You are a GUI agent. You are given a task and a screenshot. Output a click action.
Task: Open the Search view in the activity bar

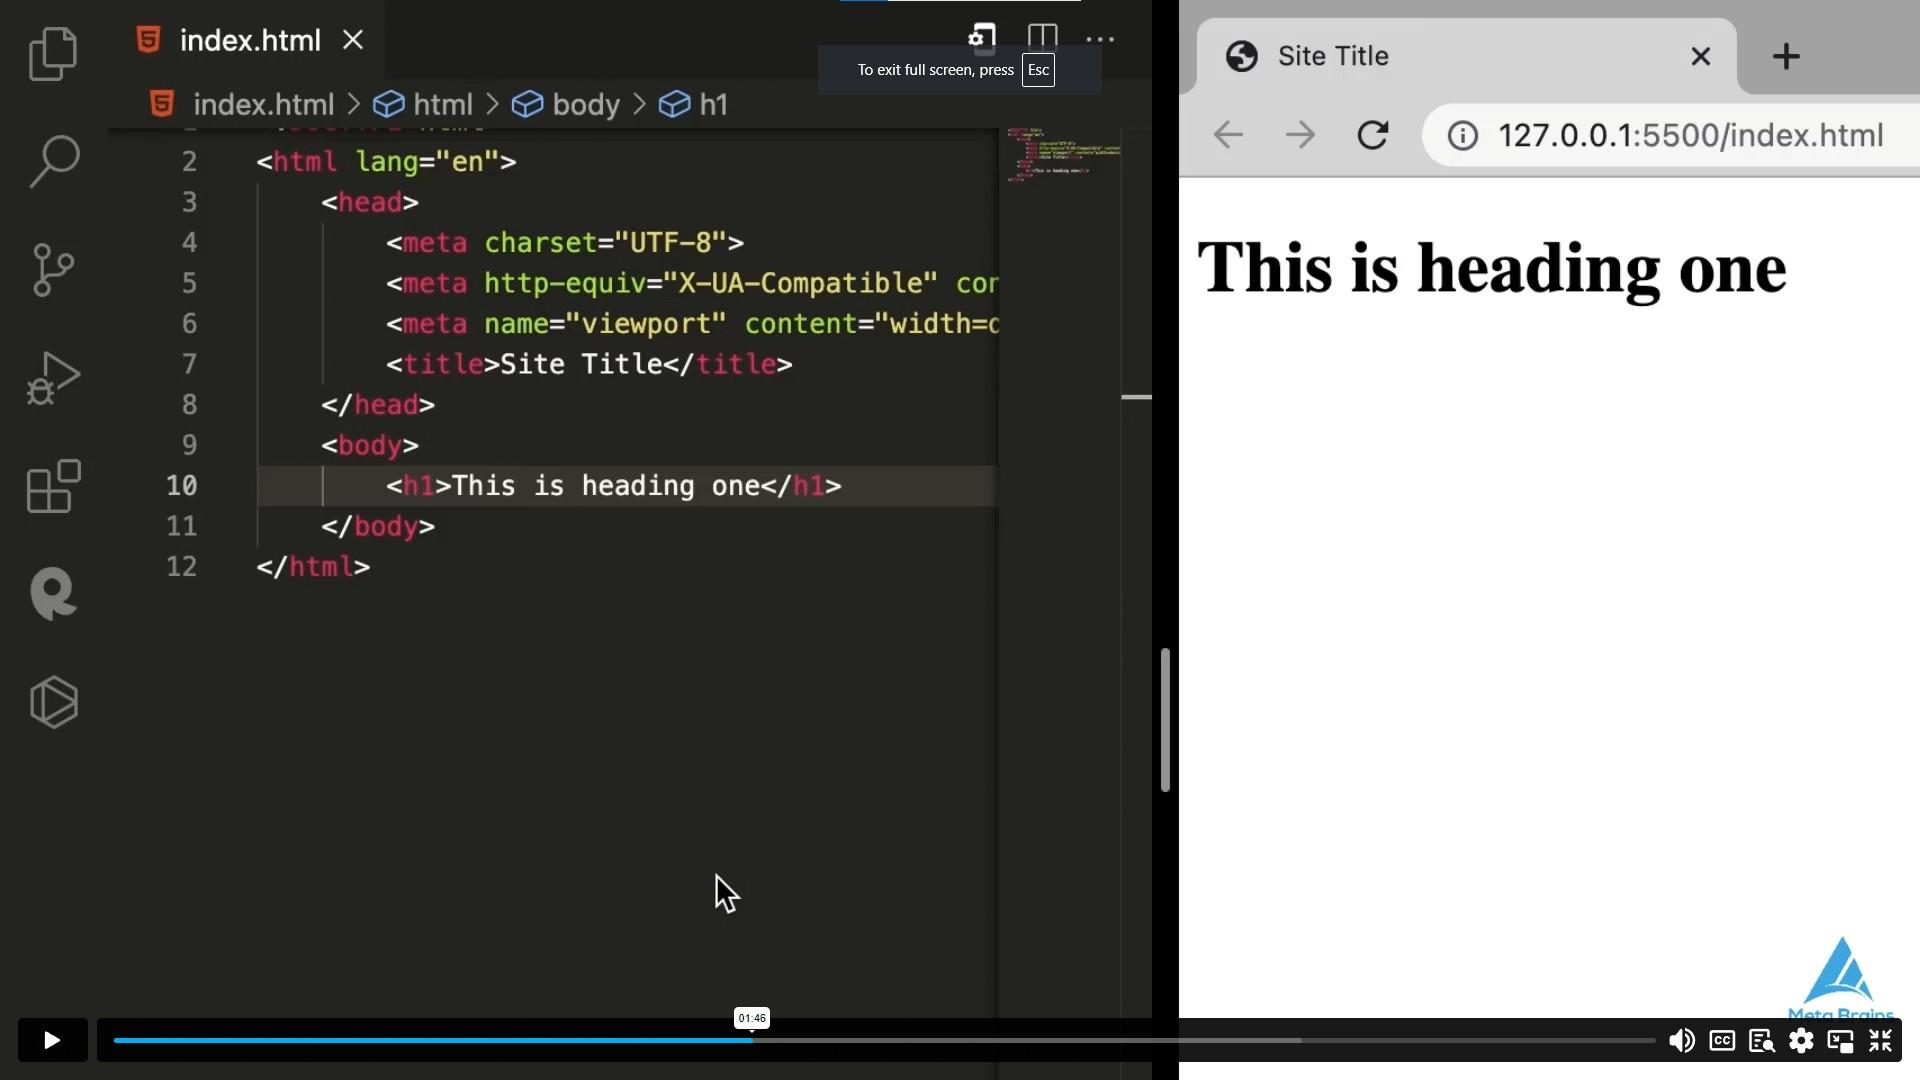(53, 161)
